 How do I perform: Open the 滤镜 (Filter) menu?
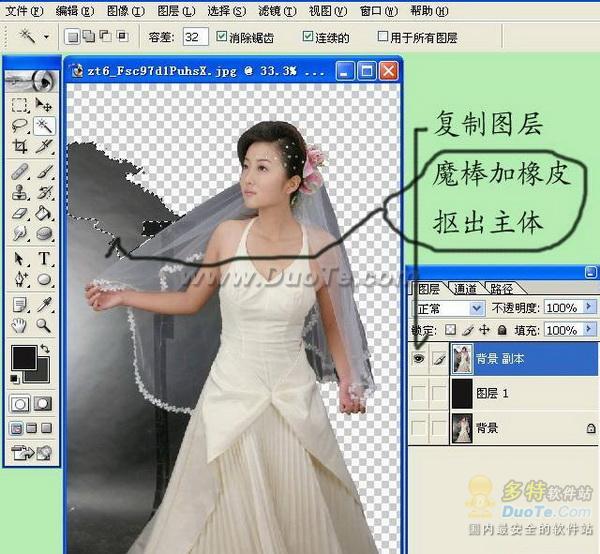point(277,11)
